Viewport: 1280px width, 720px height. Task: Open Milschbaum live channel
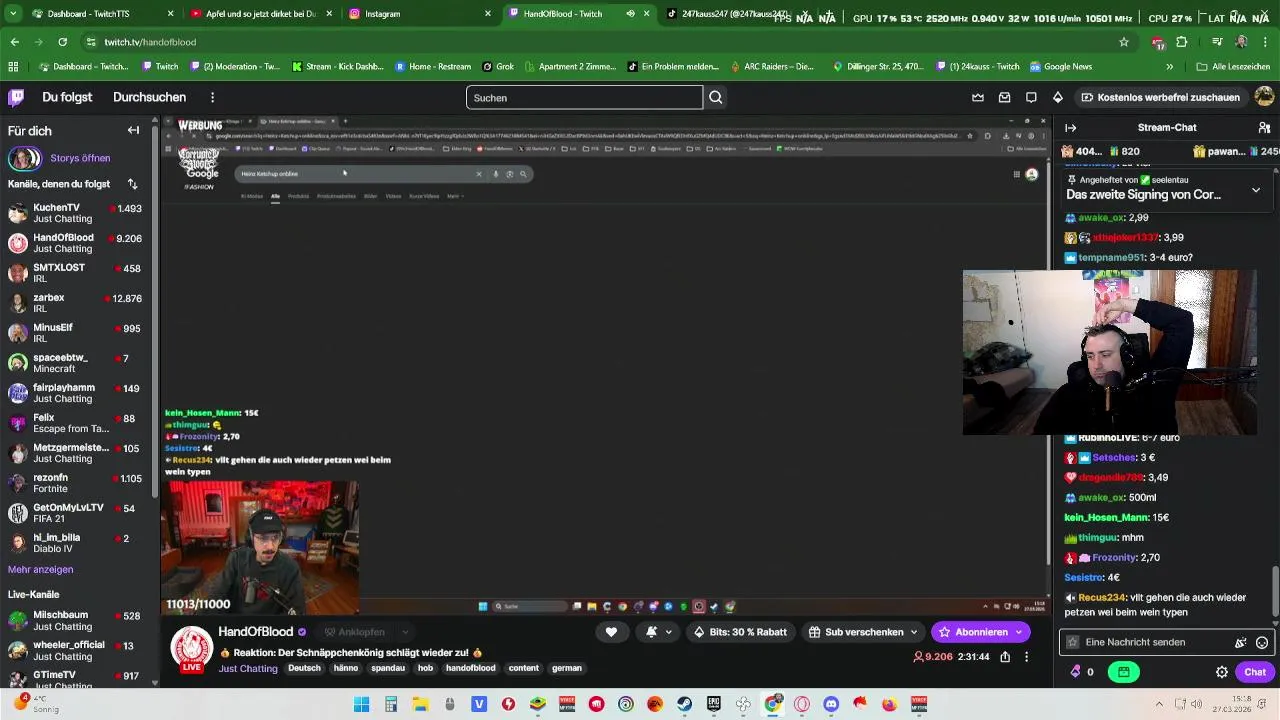tap(75, 620)
